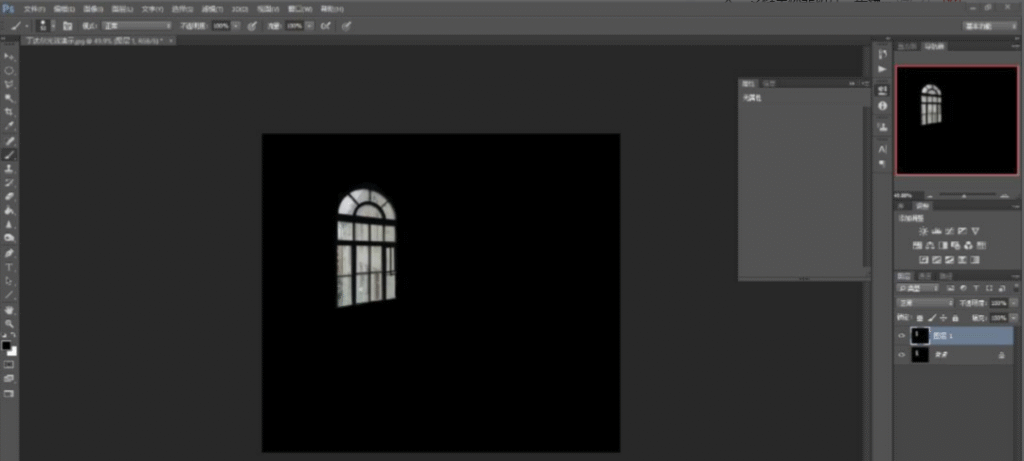
Task: Select the Lasso tool
Action: coord(9,84)
